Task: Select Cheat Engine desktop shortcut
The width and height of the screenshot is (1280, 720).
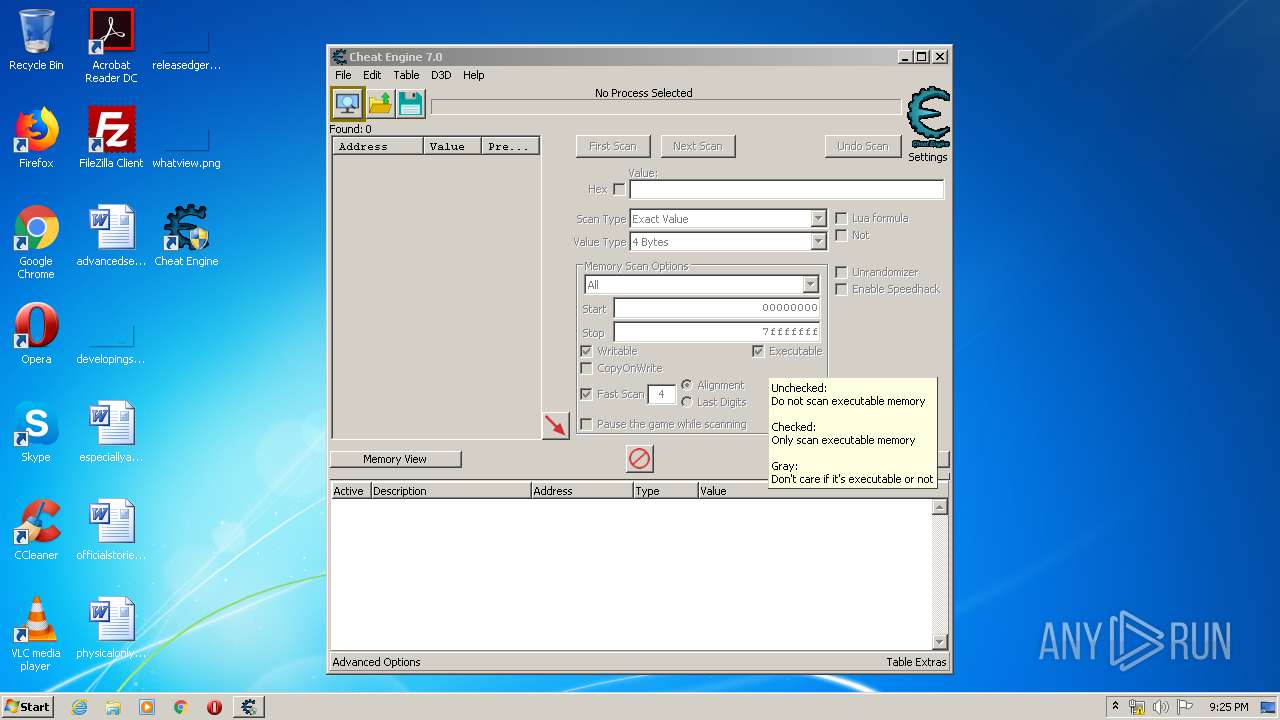Action: tap(186, 236)
